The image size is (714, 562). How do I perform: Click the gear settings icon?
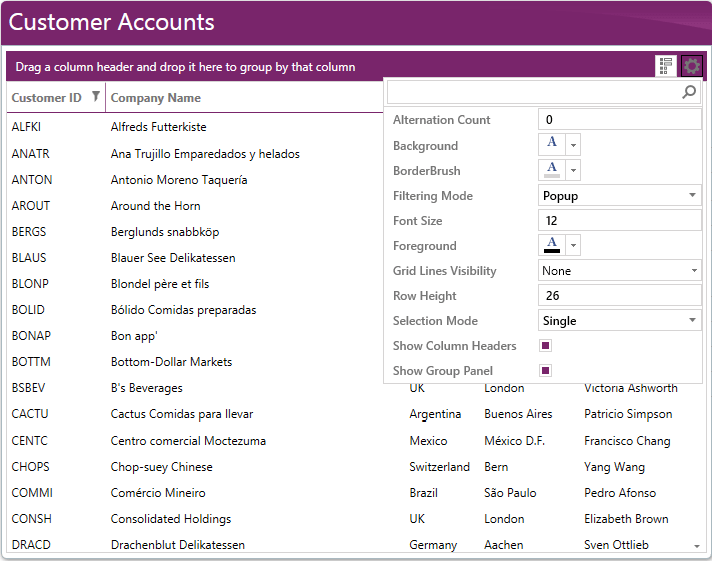pos(692,67)
